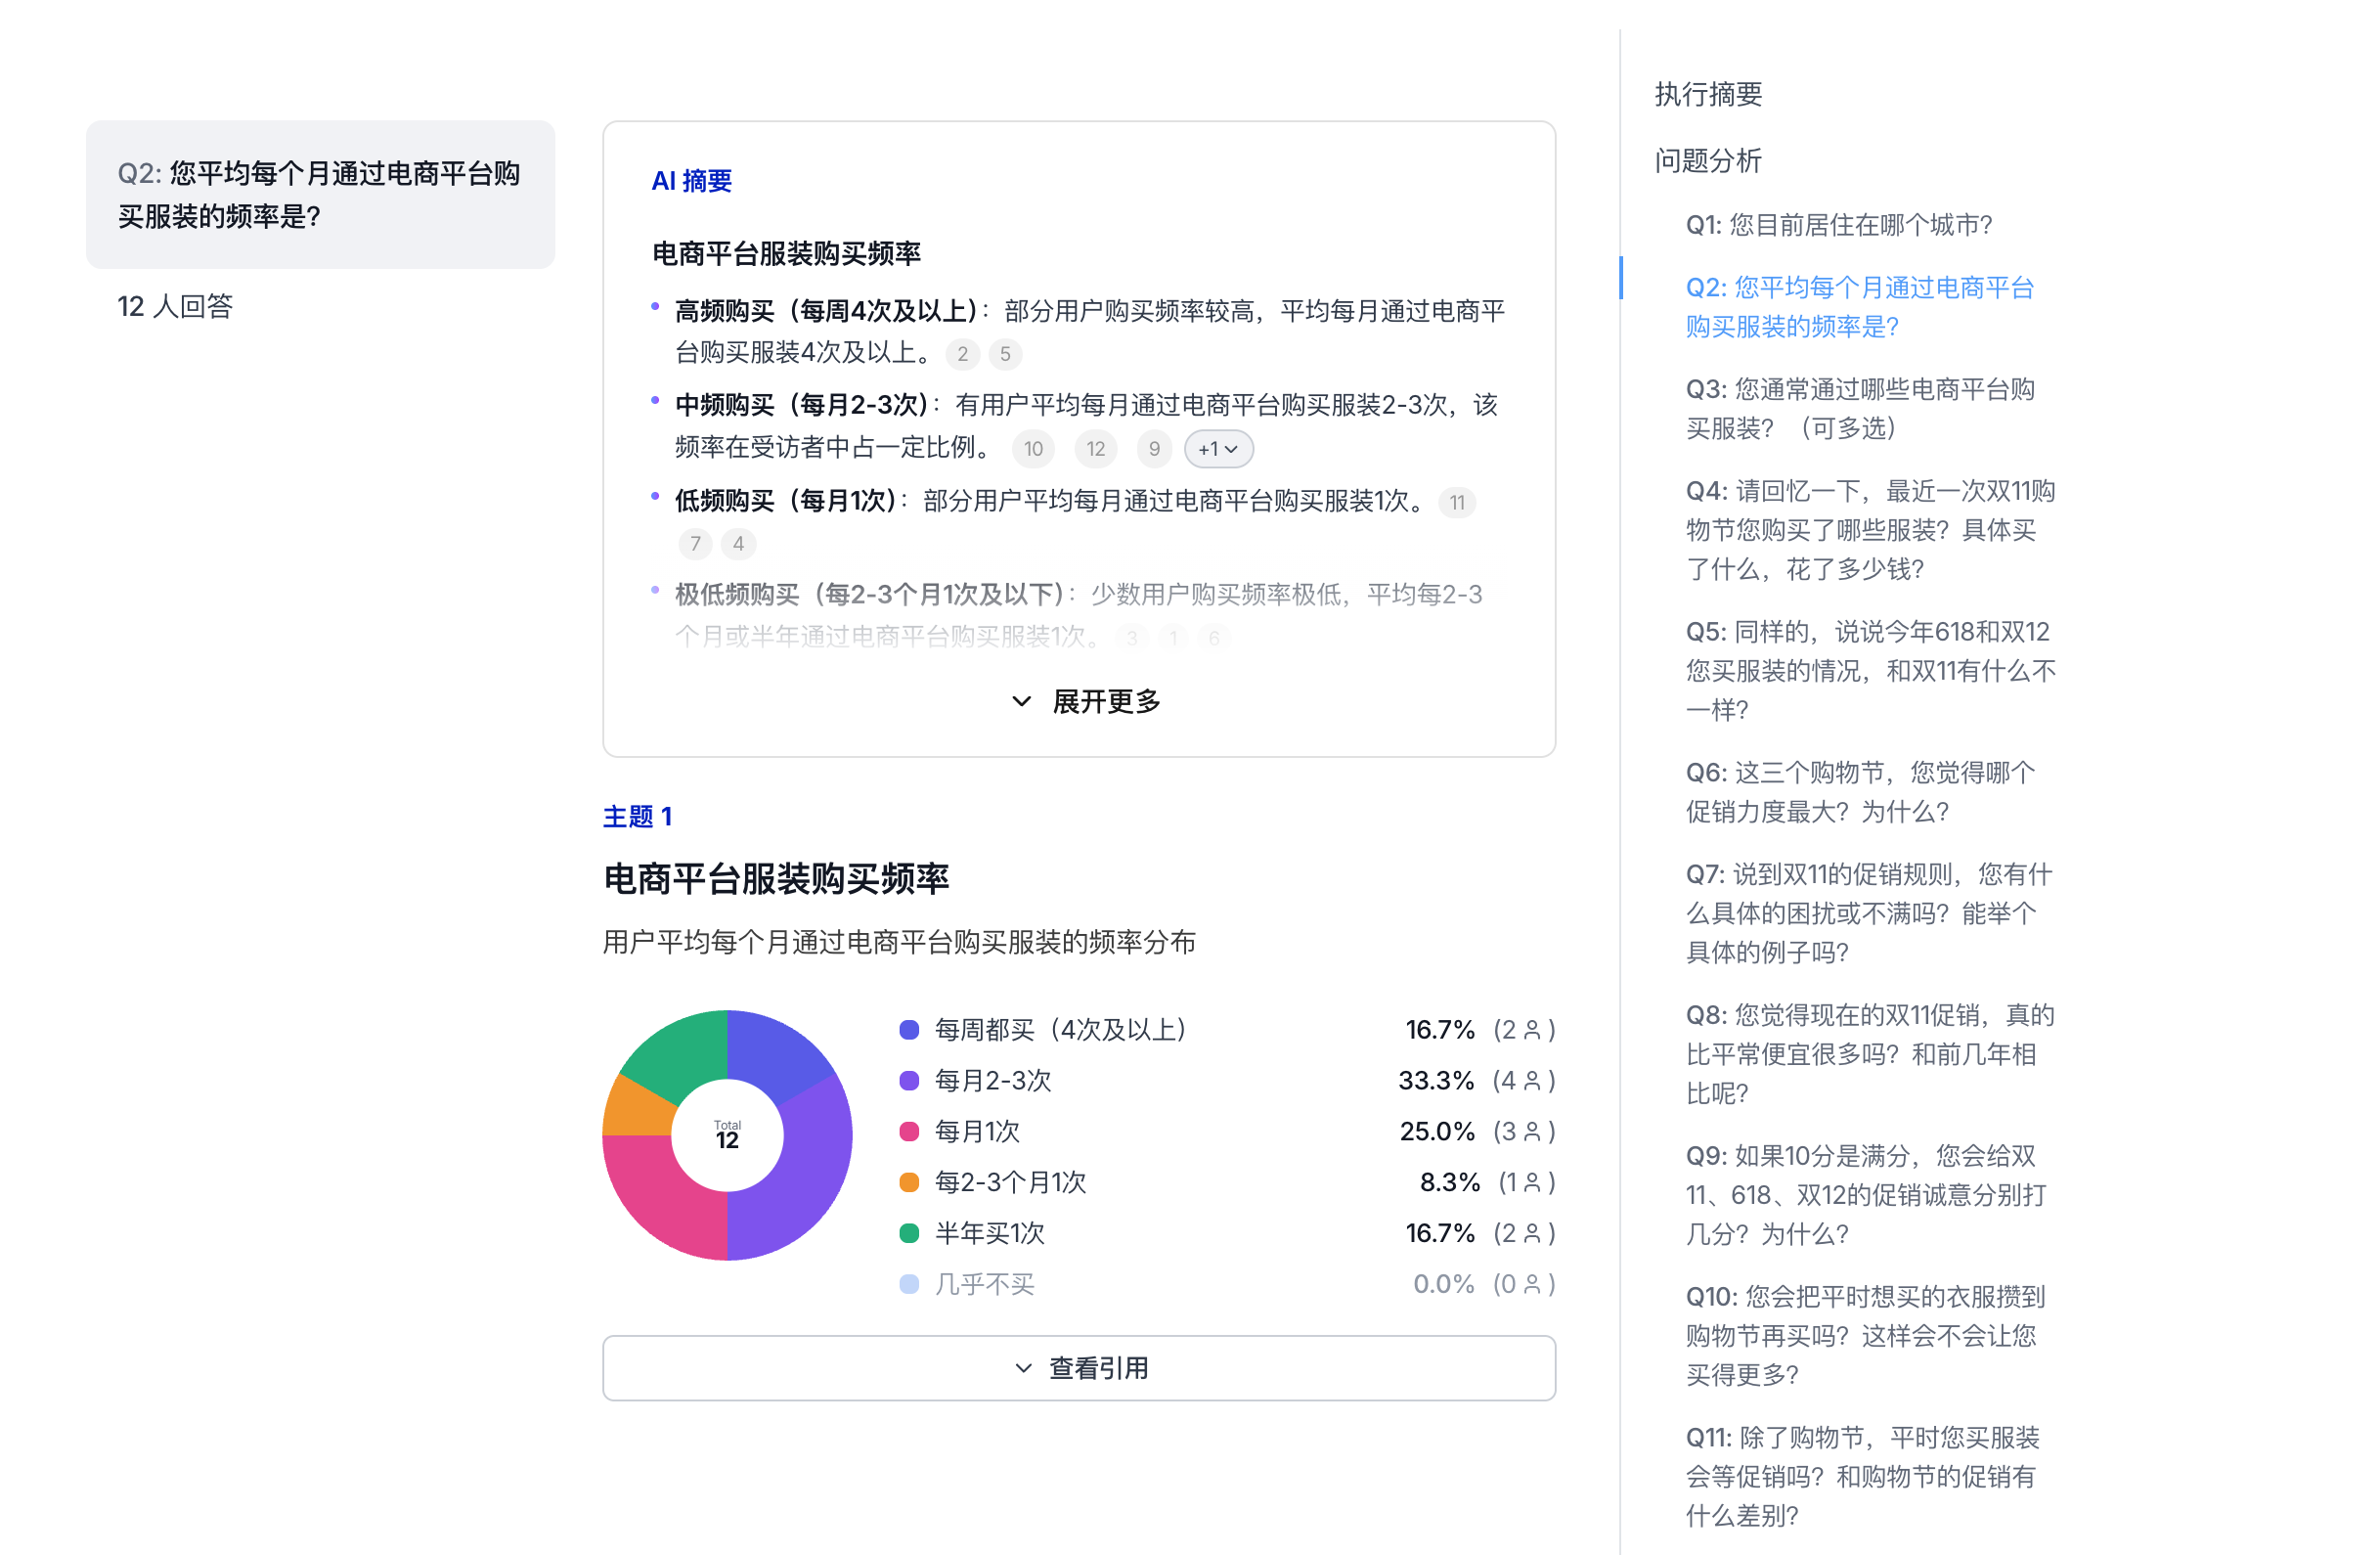Jump to Q6 about 促销力度最大
Screen dimensions: 2380x1555
pyautogui.click(x=1860, y=792)
